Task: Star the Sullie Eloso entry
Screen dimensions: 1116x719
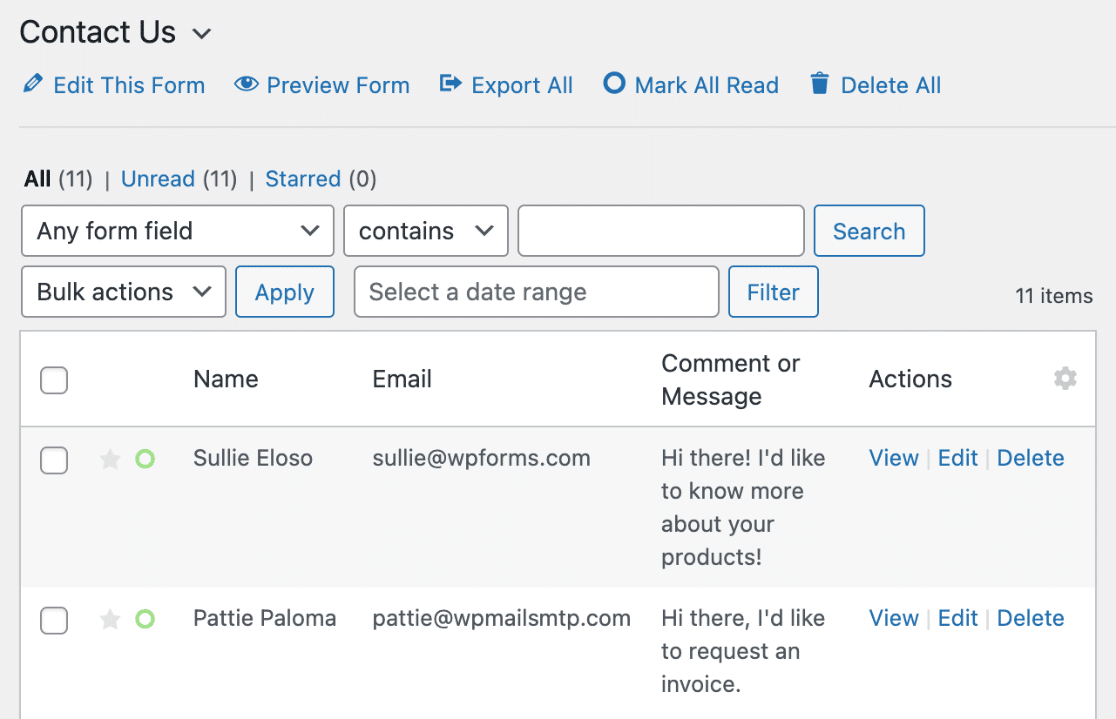Action: pos(110,459)
